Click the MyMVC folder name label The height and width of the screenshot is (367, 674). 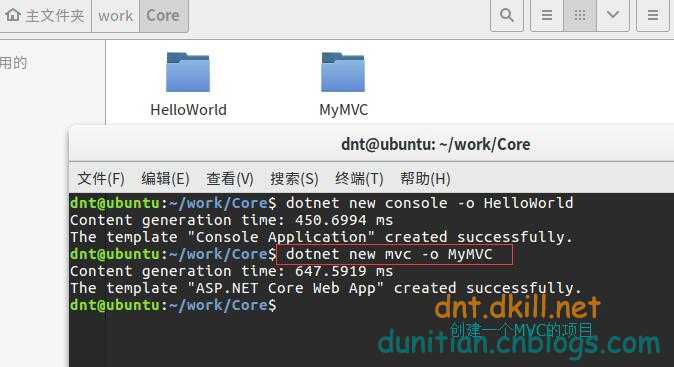tap(343, 110)
